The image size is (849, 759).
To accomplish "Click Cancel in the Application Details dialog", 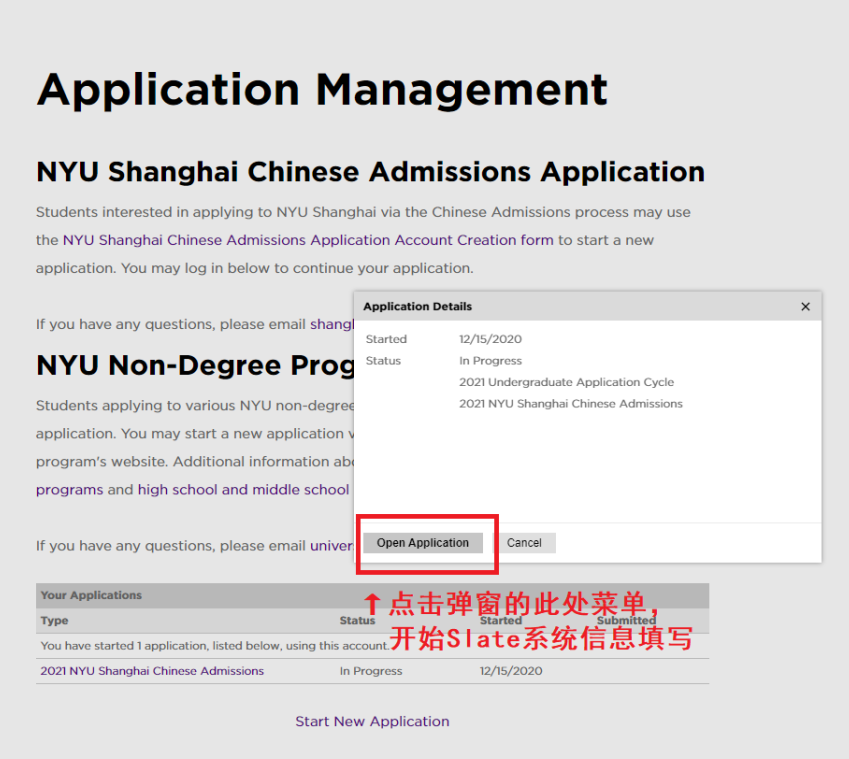I will pyautogui.click(x=527, y=542).
